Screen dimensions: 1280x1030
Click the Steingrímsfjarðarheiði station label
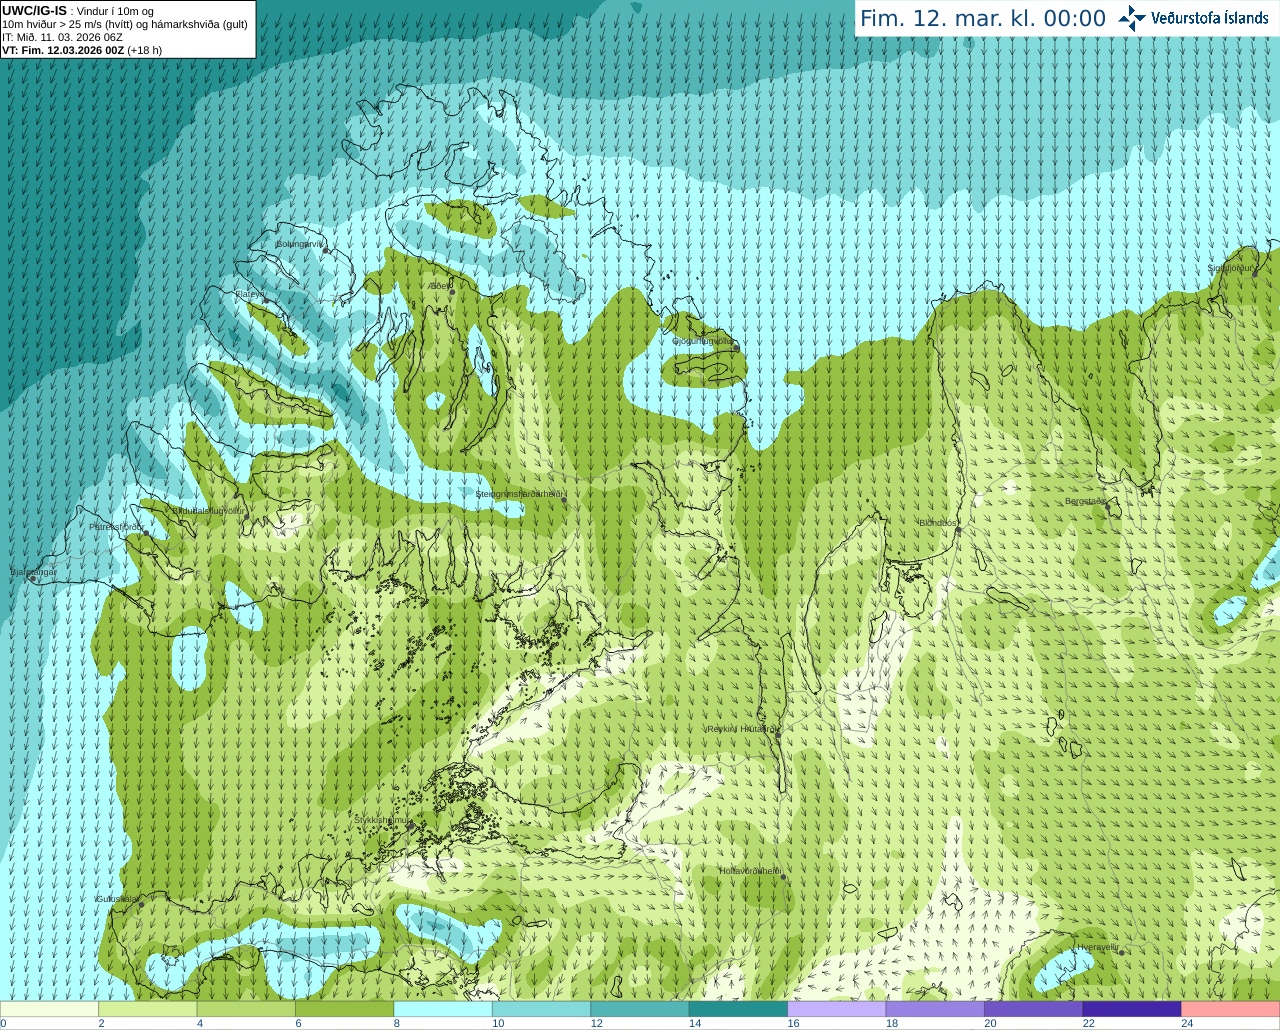[520, 494]
